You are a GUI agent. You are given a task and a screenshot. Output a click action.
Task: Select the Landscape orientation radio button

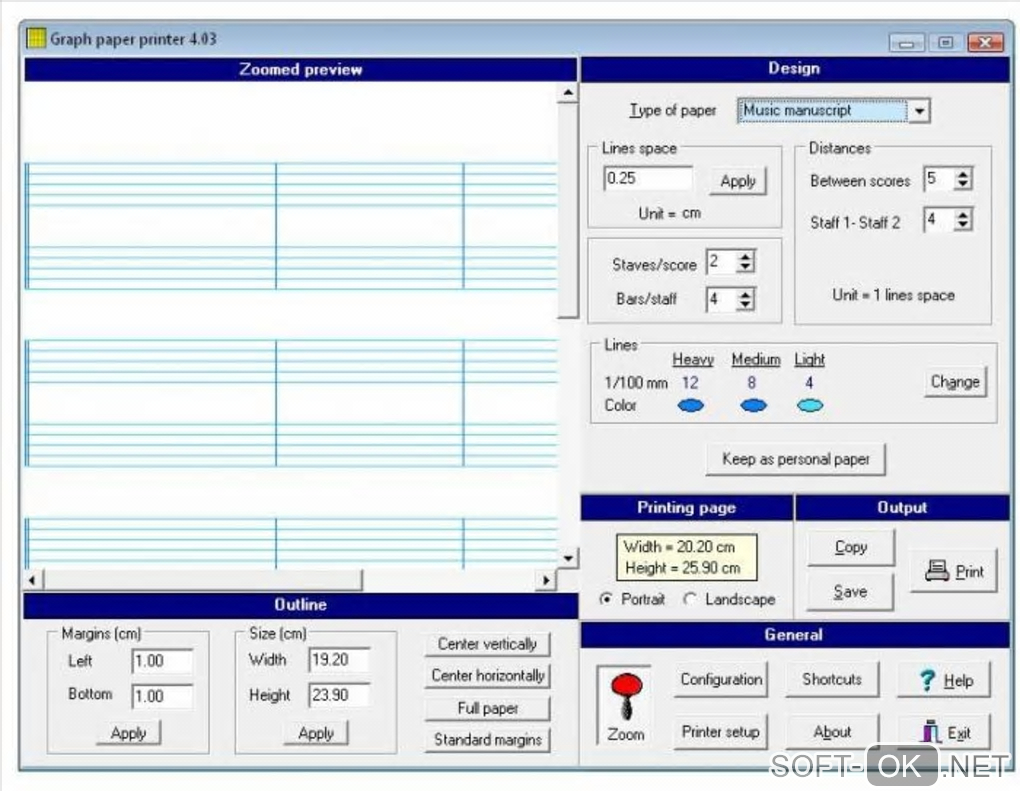(690, 599)
